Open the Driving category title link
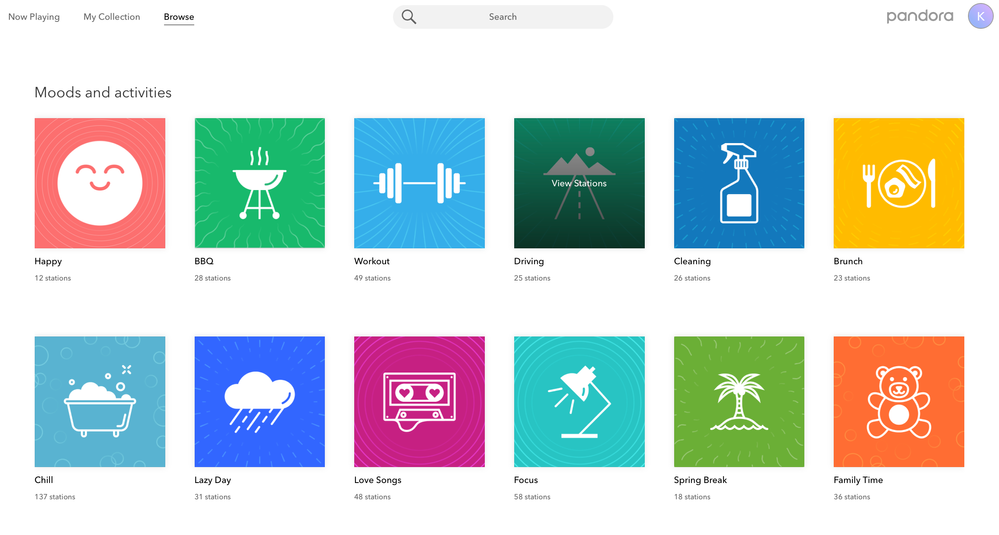This screenshot has height=535, width=999. (529, 261)
